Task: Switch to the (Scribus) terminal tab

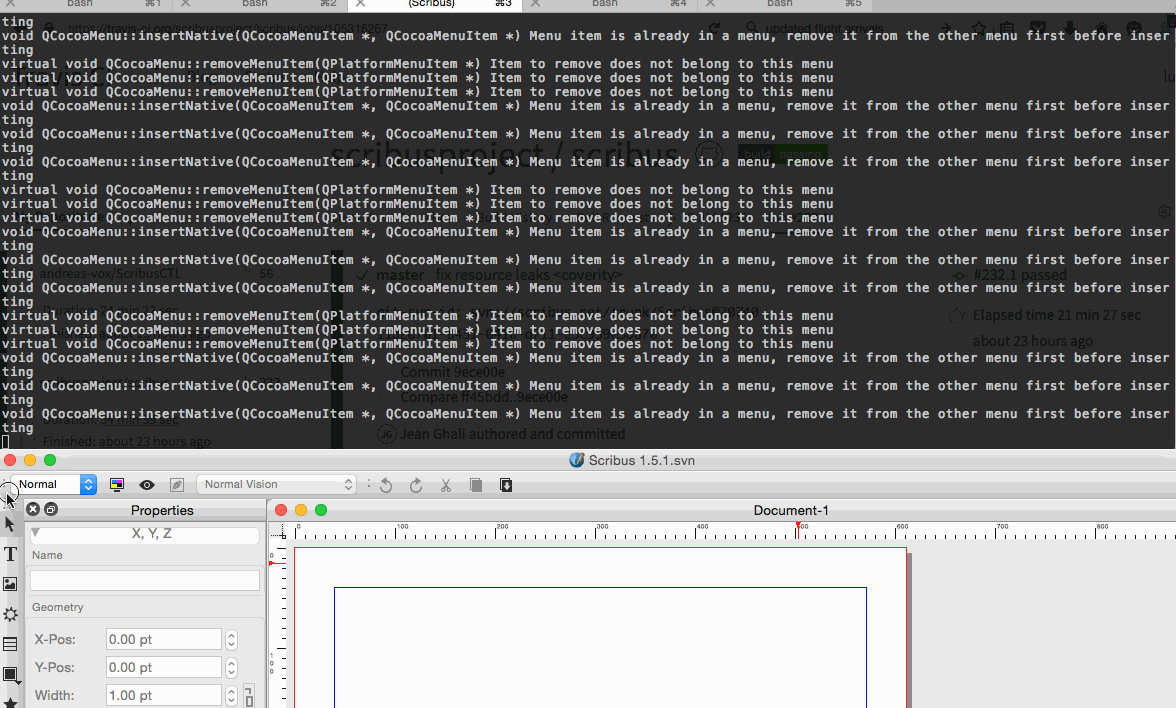Action: pyautogui.click(x=432, y=4)
